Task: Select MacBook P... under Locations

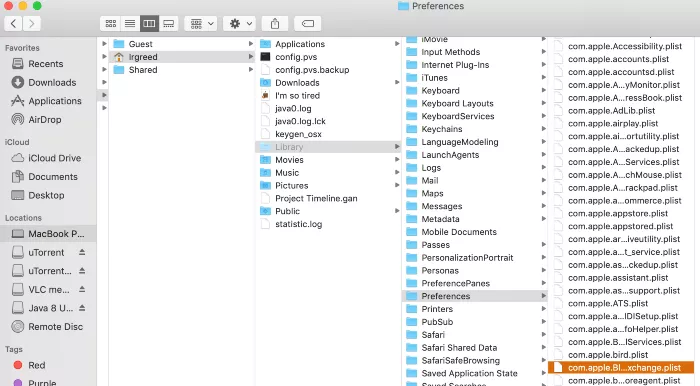Action: tap(48, 234)
